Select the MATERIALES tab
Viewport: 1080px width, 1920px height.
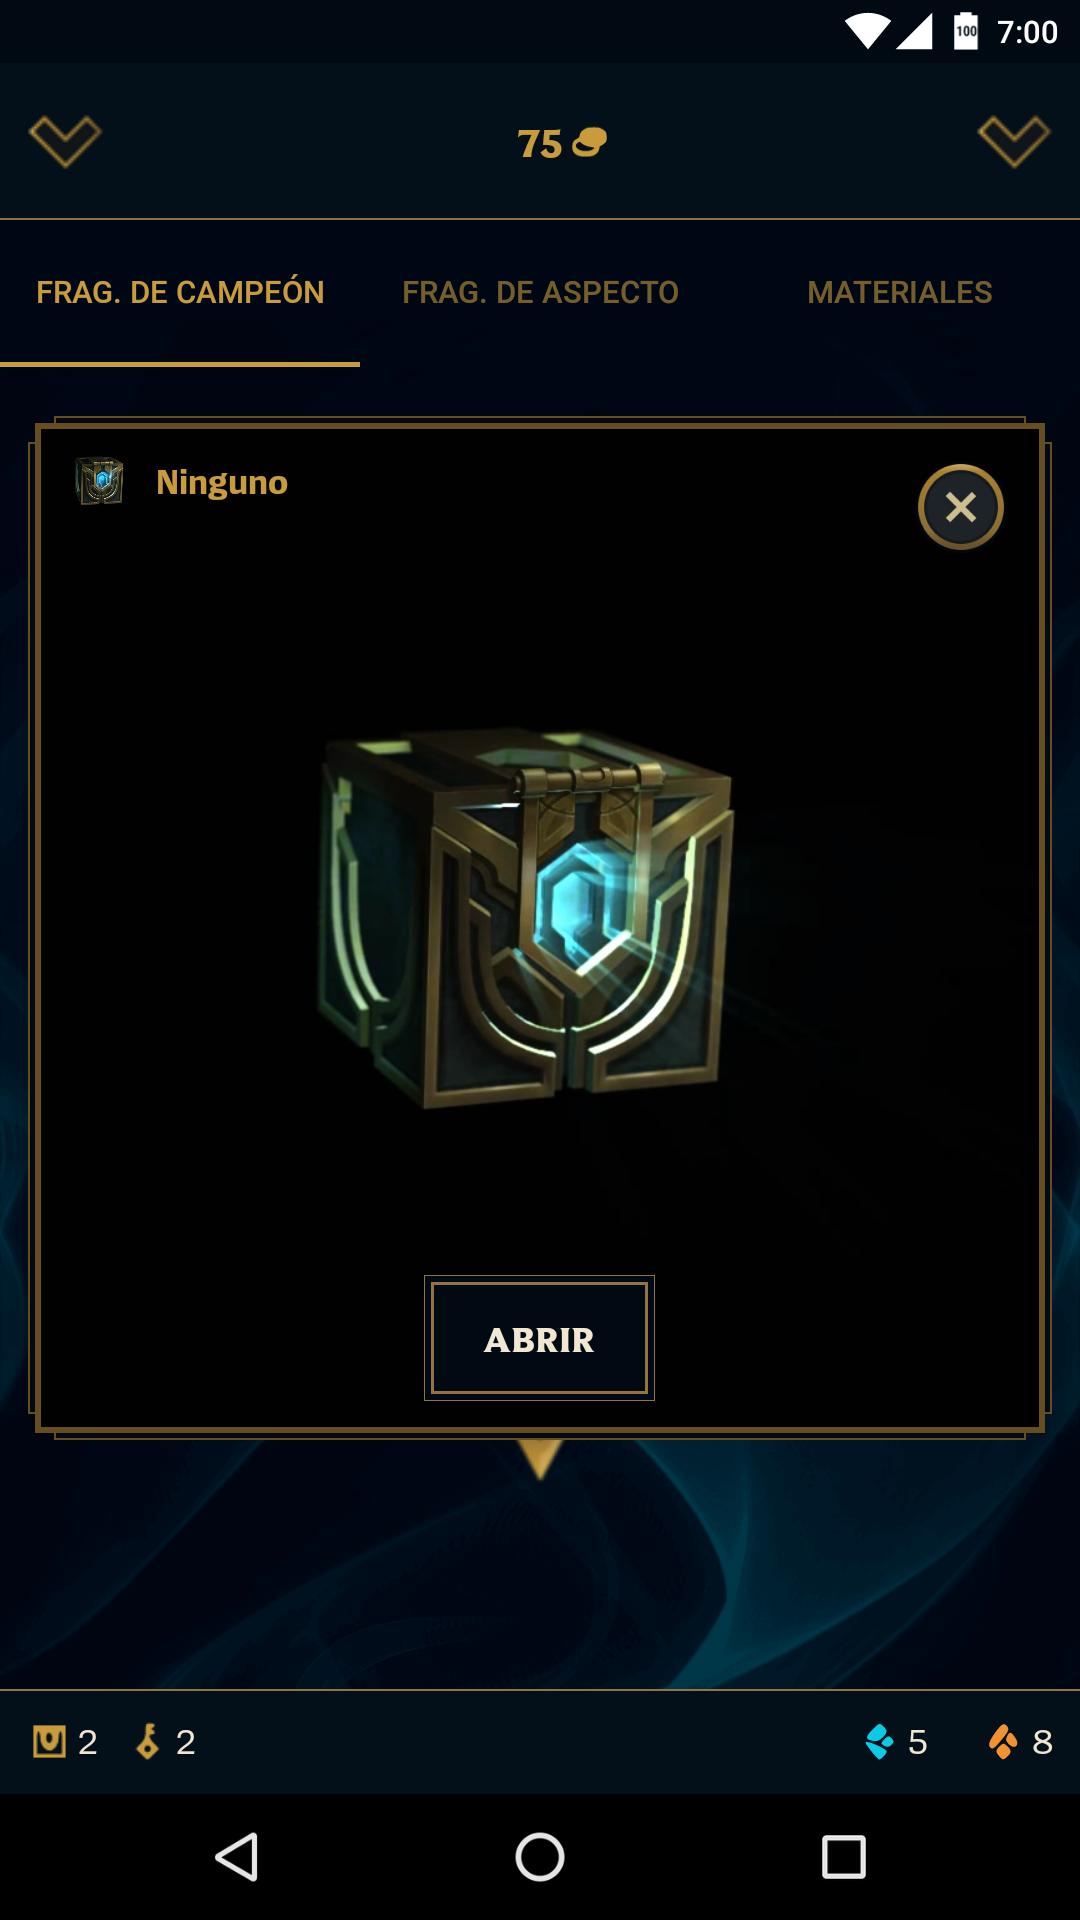[900, 292]
